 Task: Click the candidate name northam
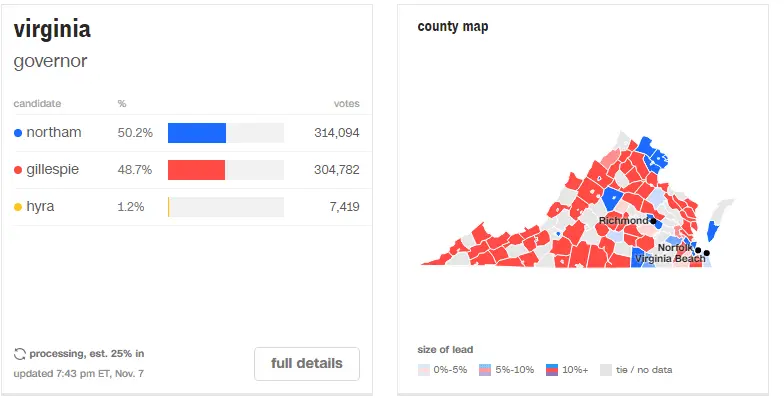coord(54,133)
